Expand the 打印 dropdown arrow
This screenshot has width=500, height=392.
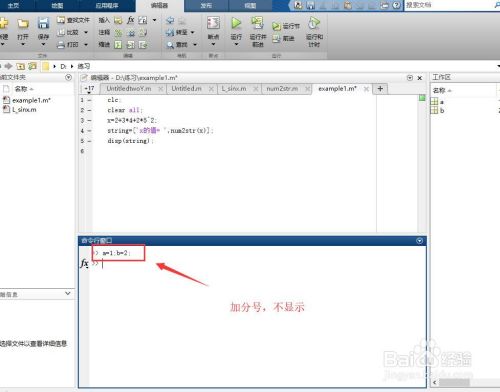[86, 44]
